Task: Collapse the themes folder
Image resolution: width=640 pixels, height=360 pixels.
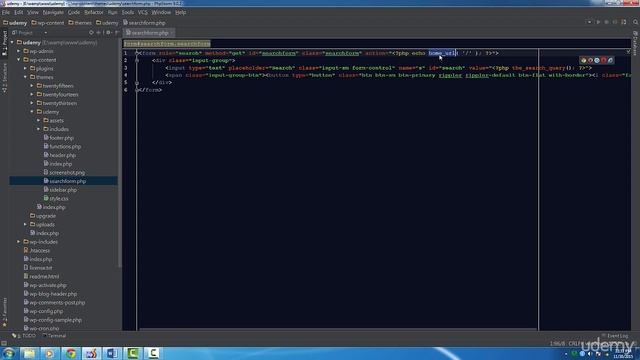Action: click(25, 77)
